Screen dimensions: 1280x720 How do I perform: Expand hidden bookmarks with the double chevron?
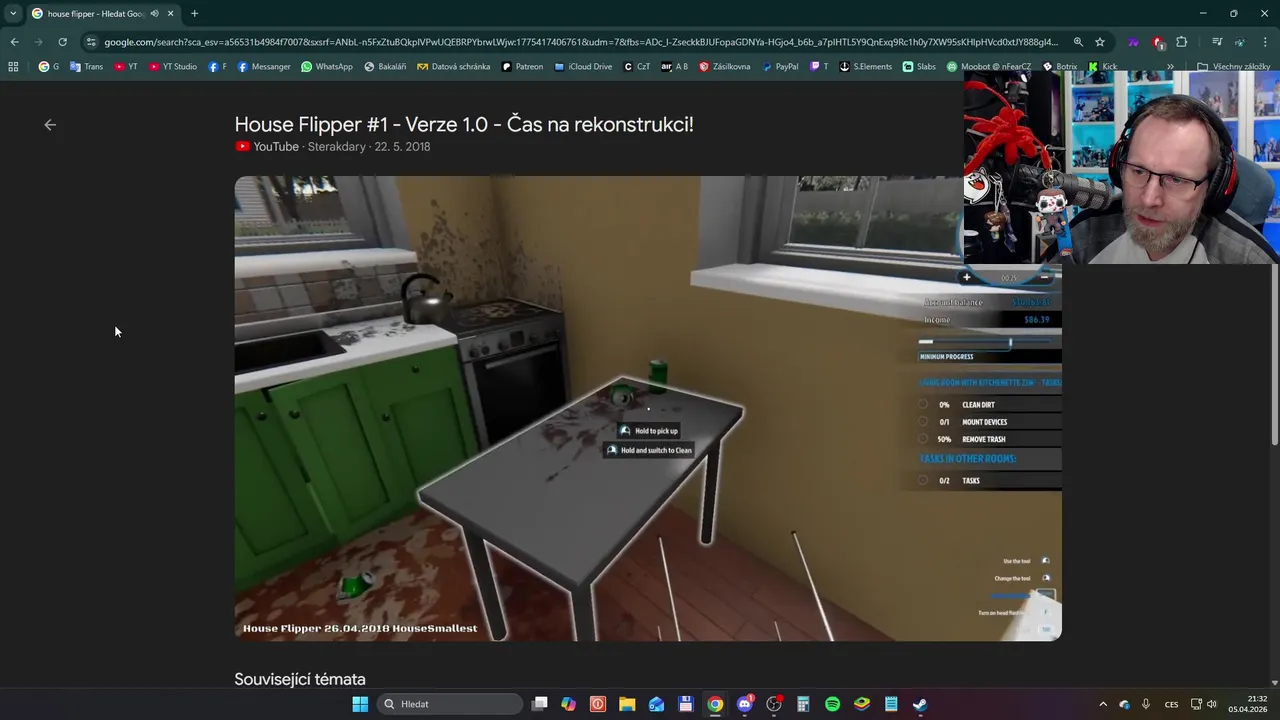(x=1170, y=67)
